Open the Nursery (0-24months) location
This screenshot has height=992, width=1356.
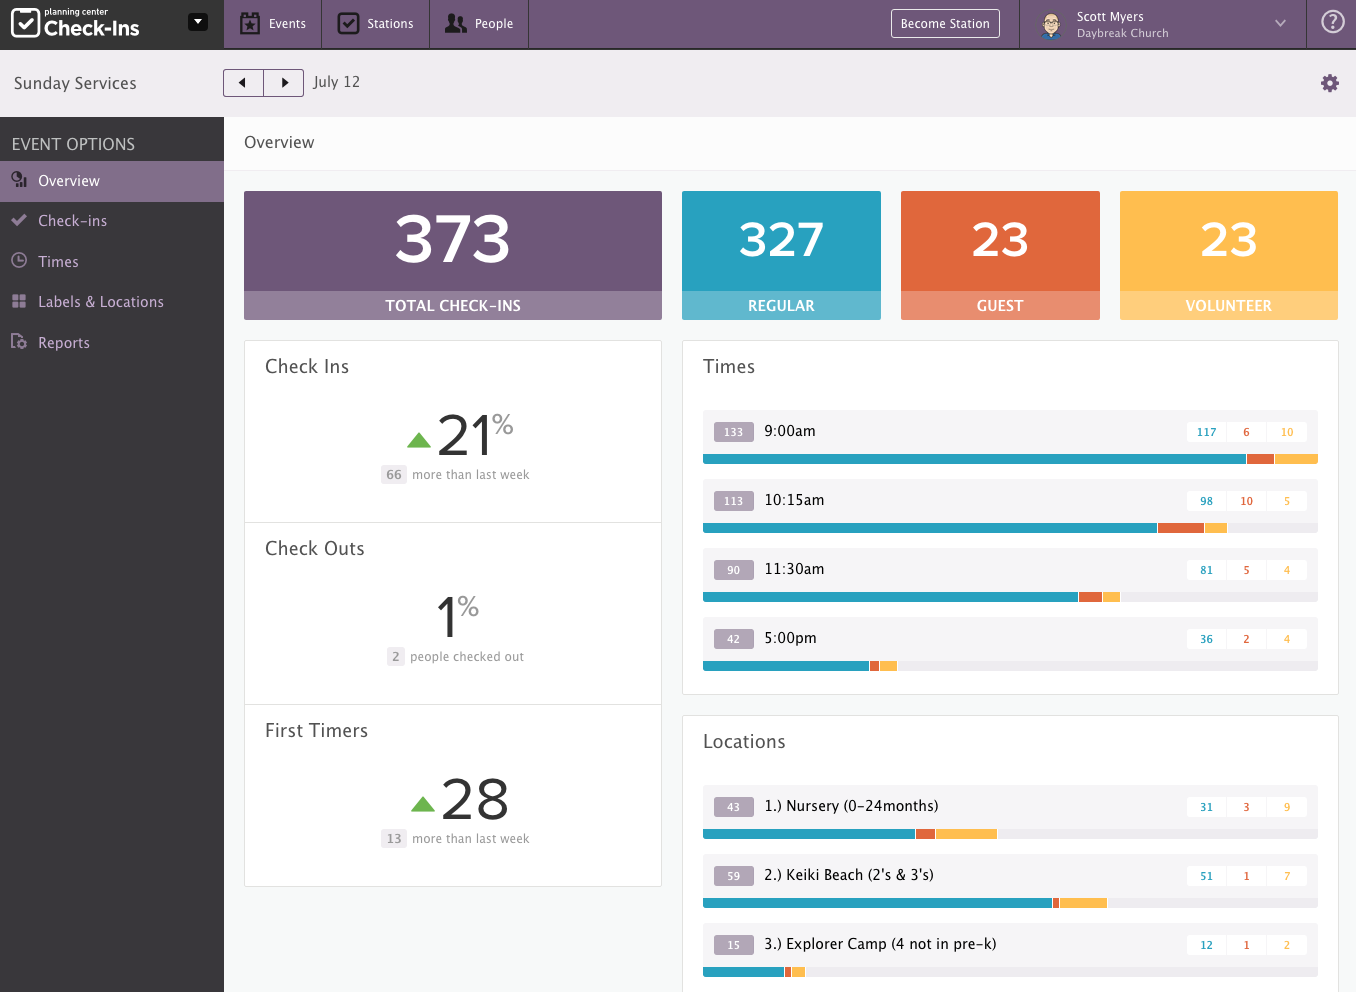(1010, 812)
